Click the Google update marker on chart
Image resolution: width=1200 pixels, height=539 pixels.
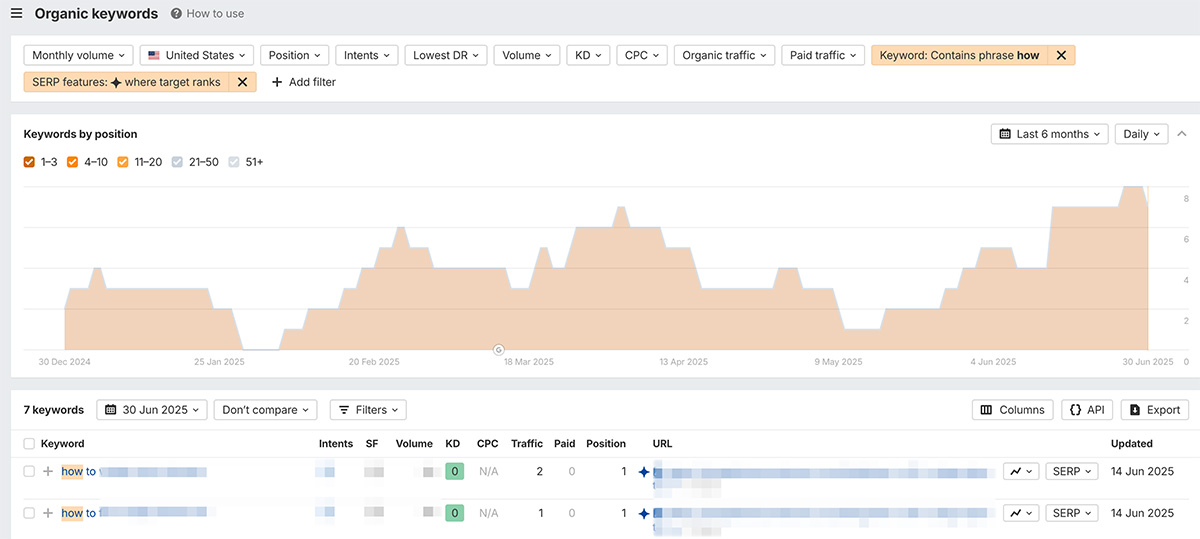pyautogui.click(x=498, y=349)
